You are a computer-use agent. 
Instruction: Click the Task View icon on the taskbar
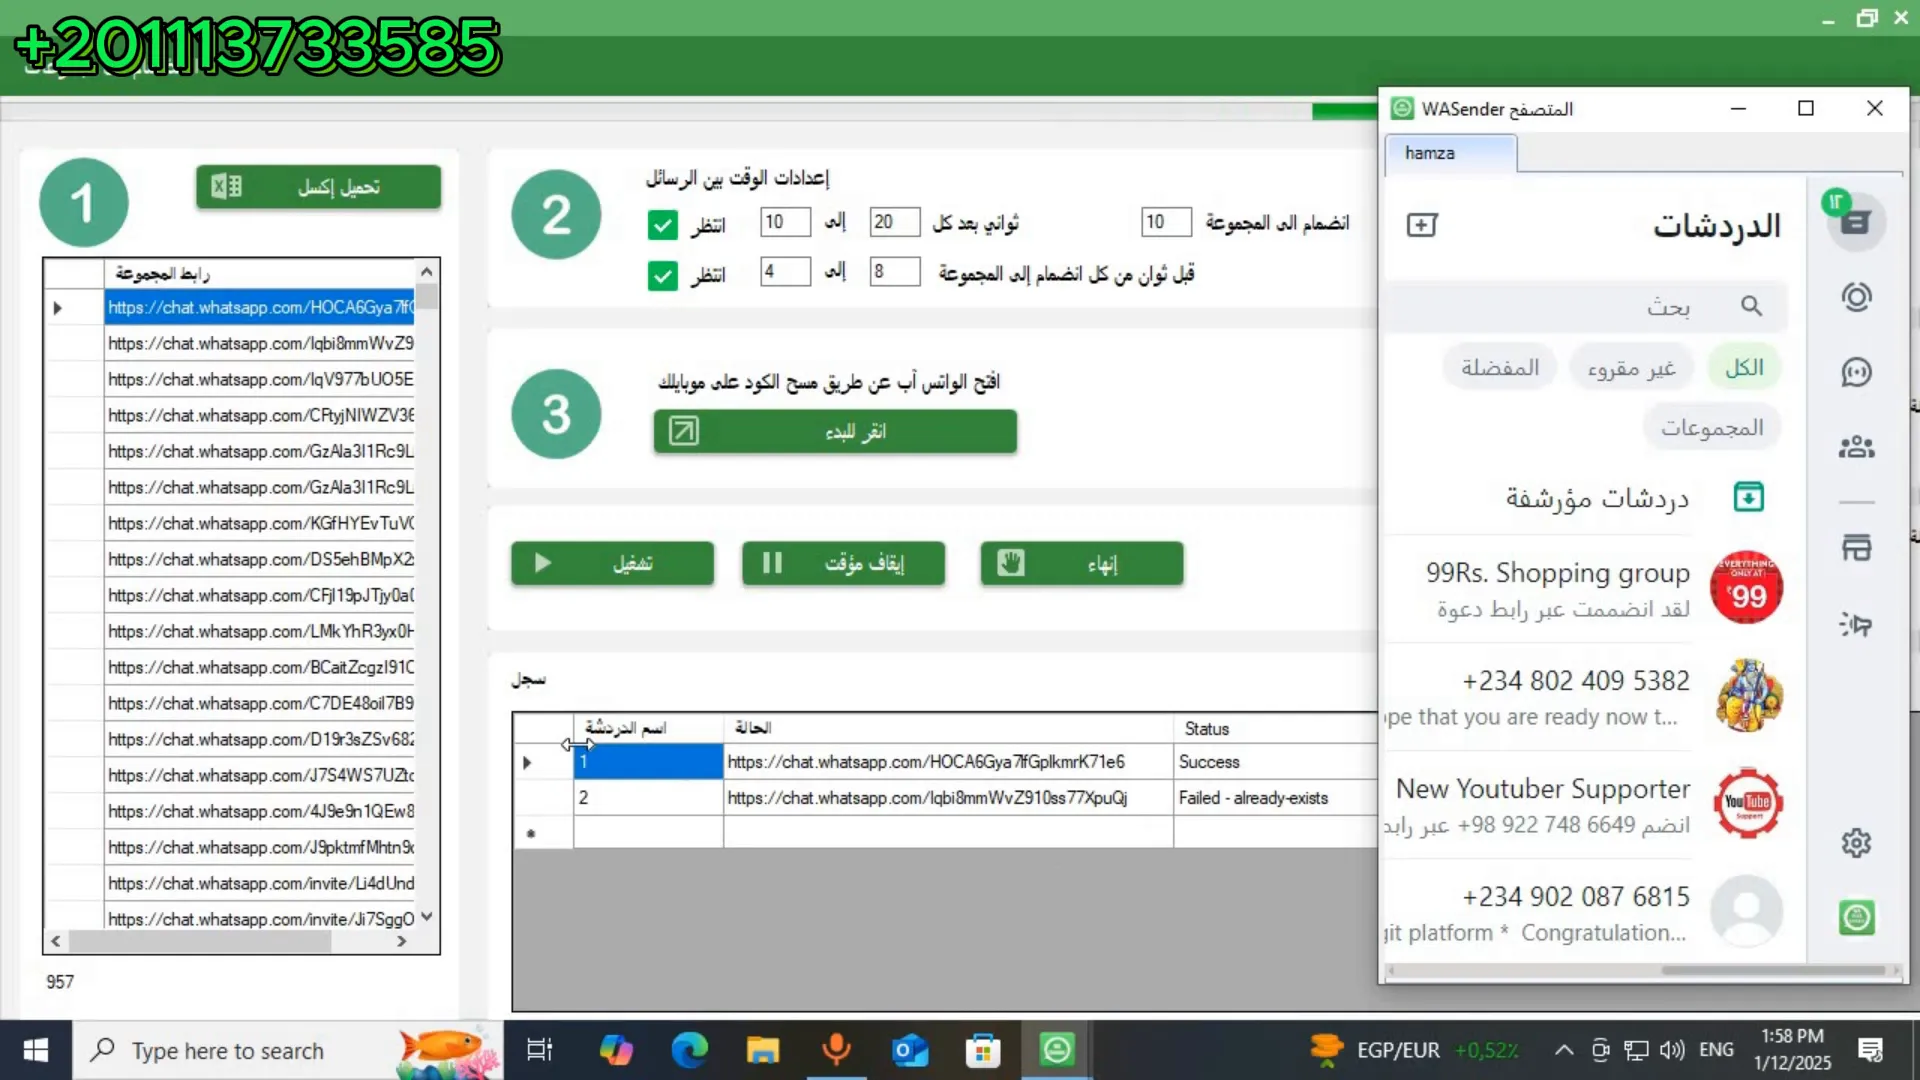540,1050
